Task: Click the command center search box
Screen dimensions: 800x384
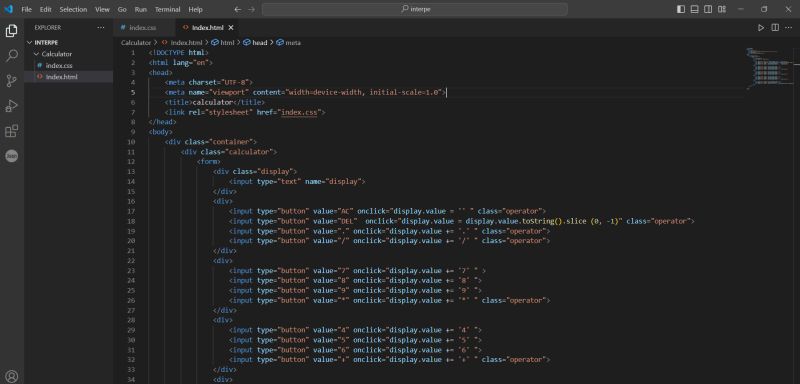Action: click(x=414, y=9)
